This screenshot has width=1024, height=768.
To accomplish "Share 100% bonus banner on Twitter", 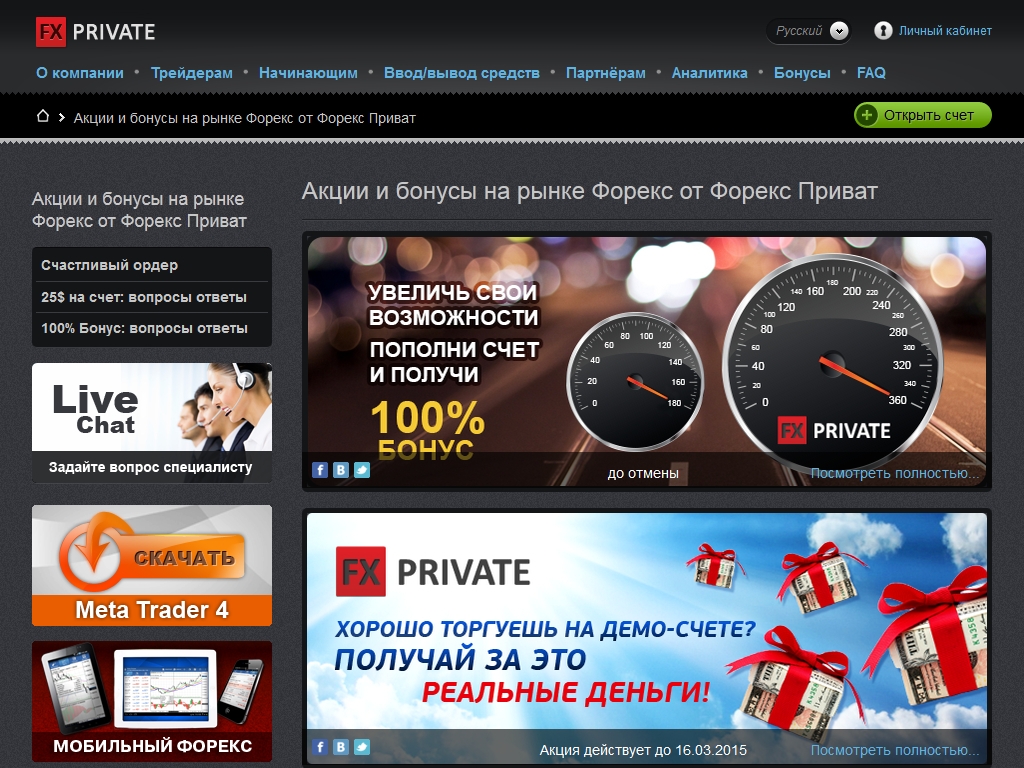I will click(362, 470).
